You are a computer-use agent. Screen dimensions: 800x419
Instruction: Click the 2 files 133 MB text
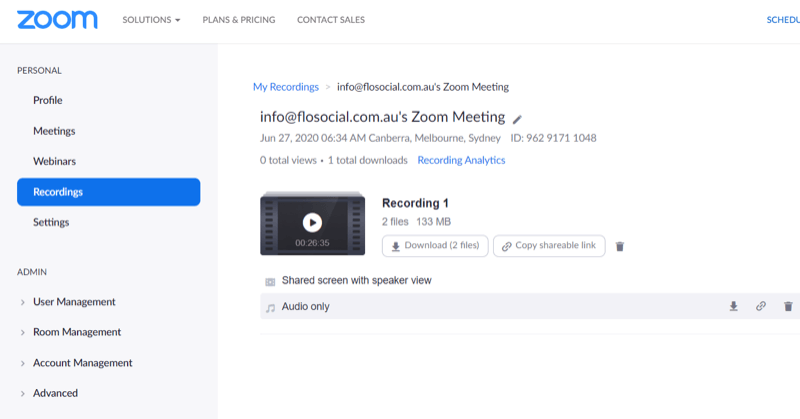(416, 221)
